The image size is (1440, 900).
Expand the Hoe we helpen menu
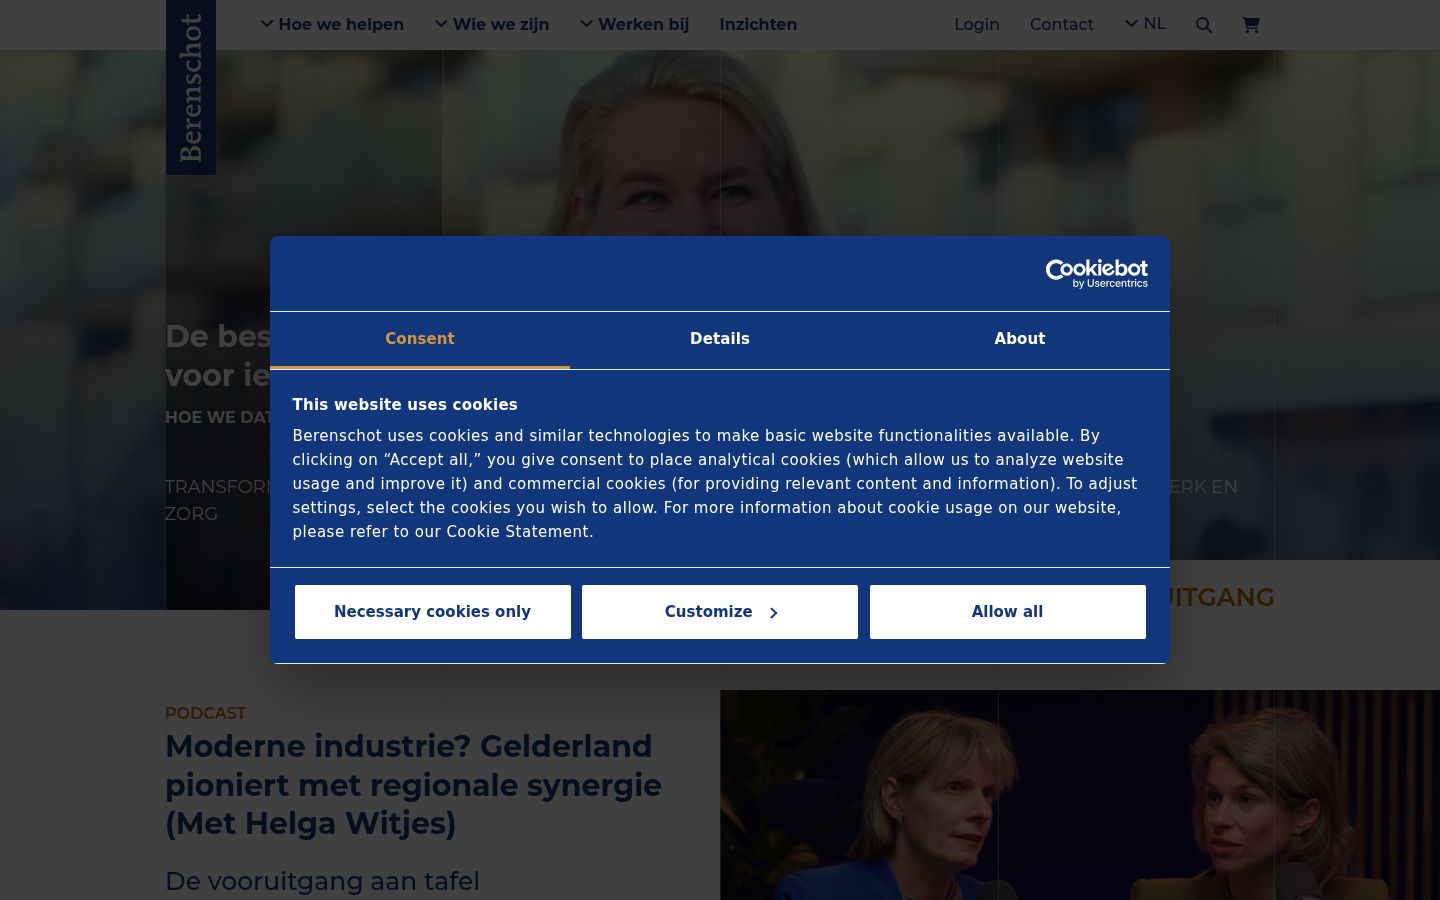(332, 24)
